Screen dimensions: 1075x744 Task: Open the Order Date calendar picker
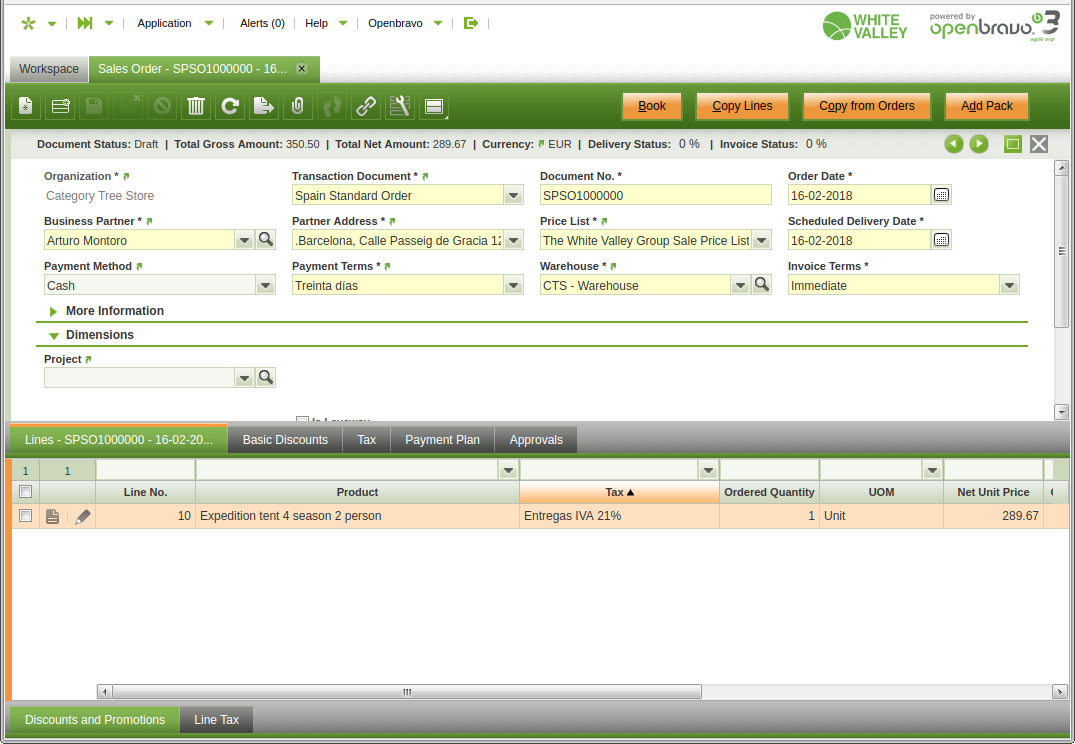[941, 195]
